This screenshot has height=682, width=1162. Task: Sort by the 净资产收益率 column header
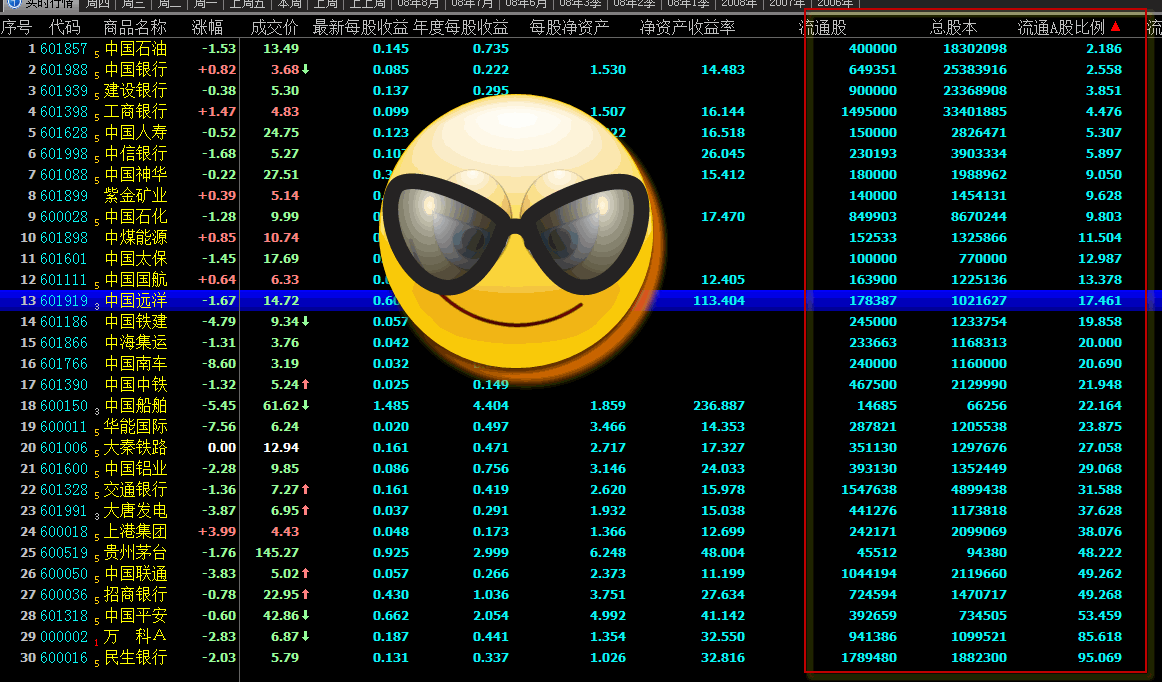tap(688, 27)
